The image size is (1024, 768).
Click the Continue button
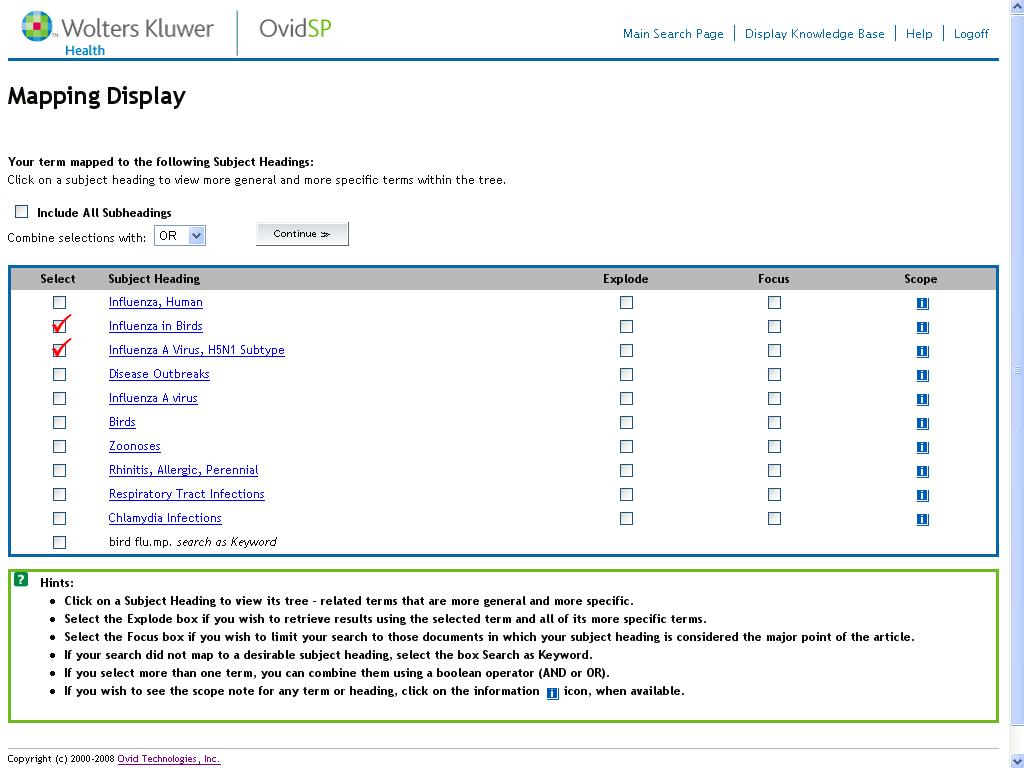pos(302,234)
